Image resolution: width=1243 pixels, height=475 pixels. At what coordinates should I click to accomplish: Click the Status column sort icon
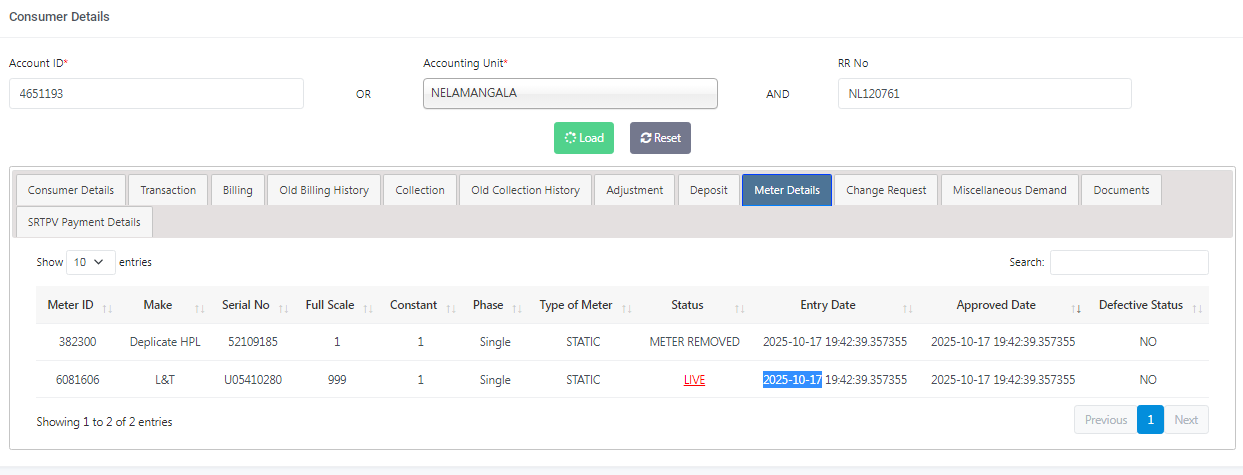739,306
